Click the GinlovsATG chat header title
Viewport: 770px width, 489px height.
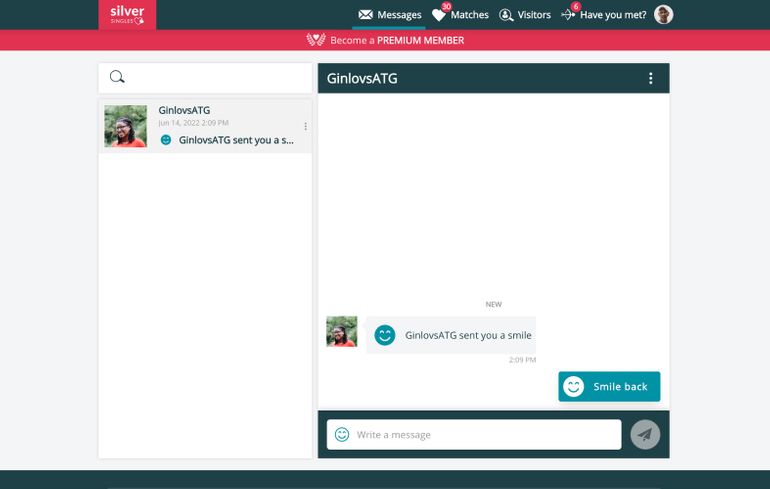[362, 79]
